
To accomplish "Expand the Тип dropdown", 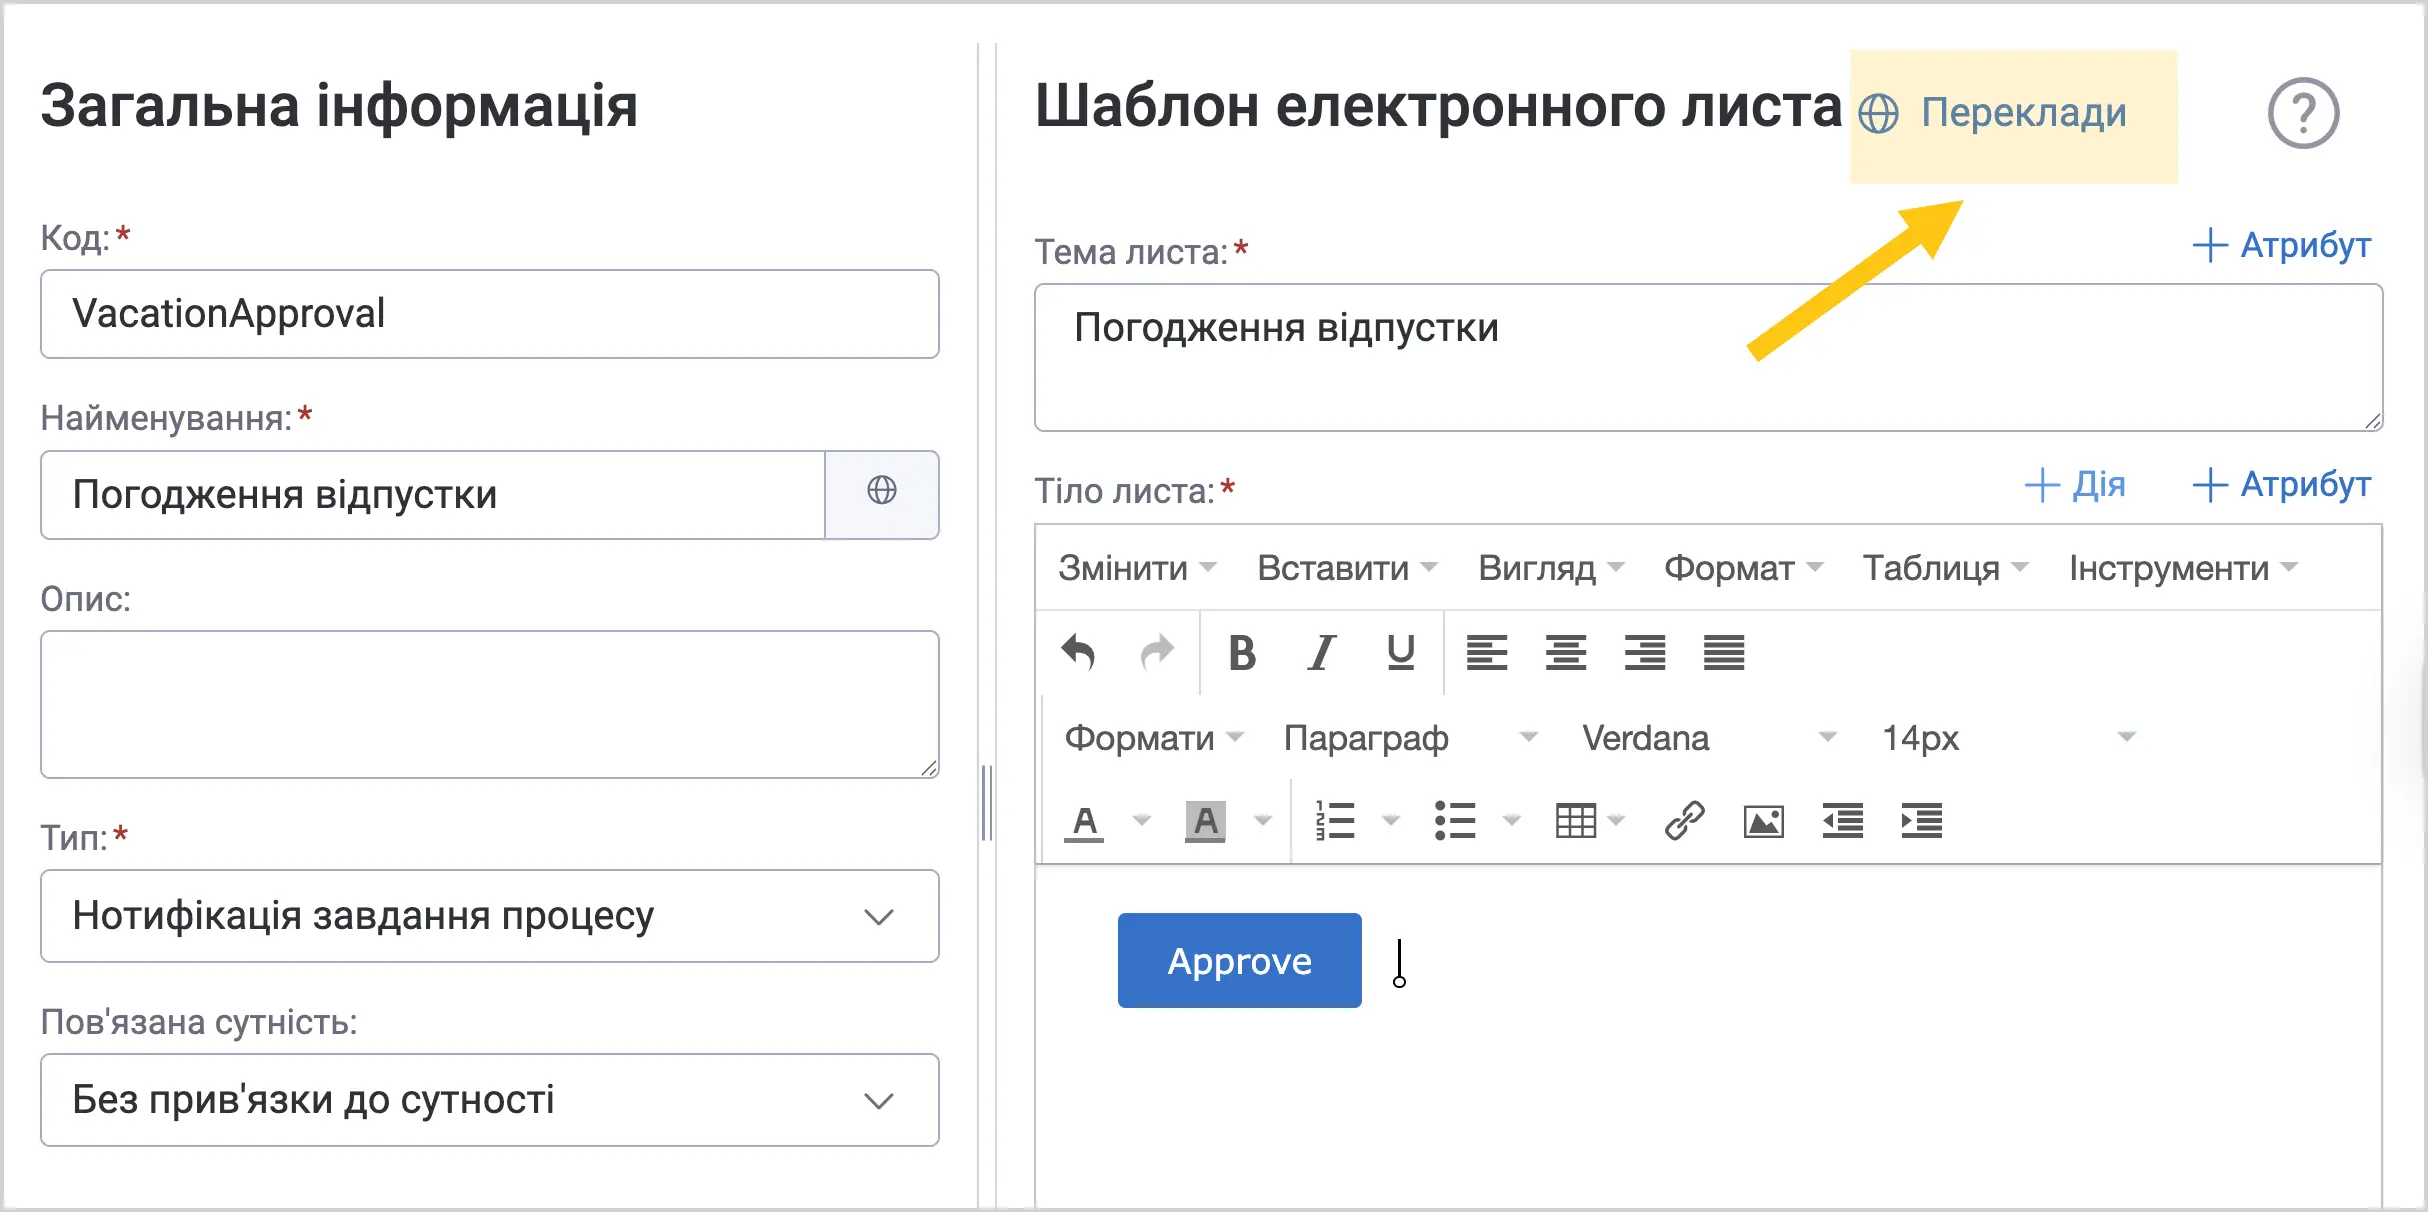I will point(490,916).
